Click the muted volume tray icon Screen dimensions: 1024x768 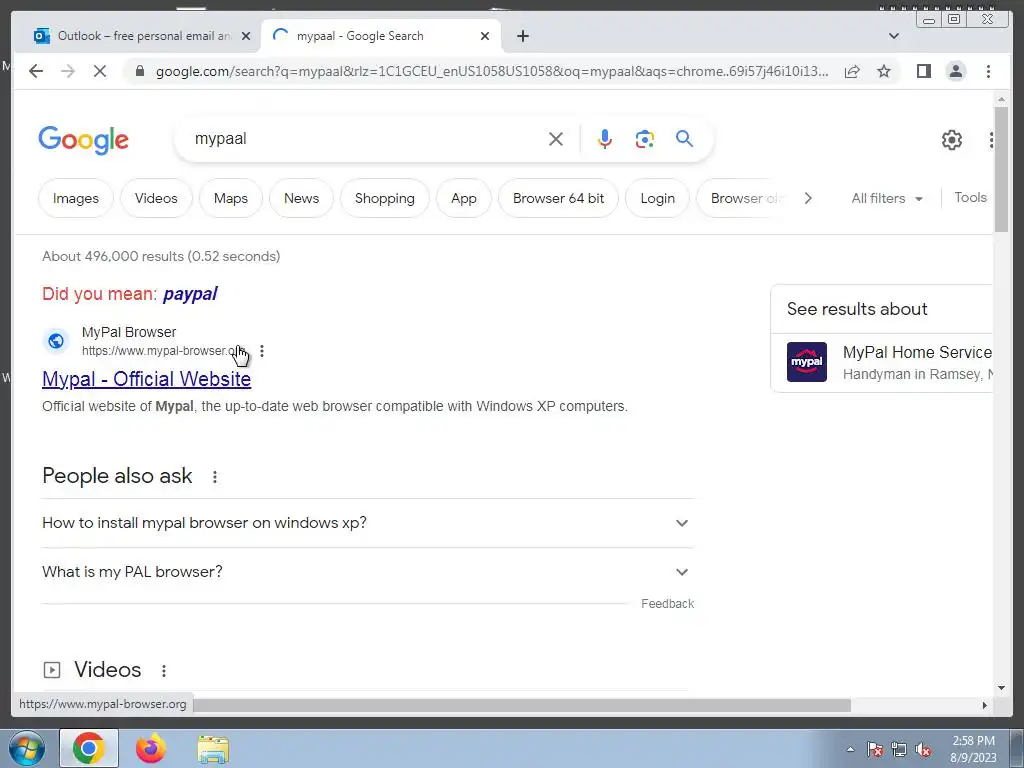click(923, 750)
